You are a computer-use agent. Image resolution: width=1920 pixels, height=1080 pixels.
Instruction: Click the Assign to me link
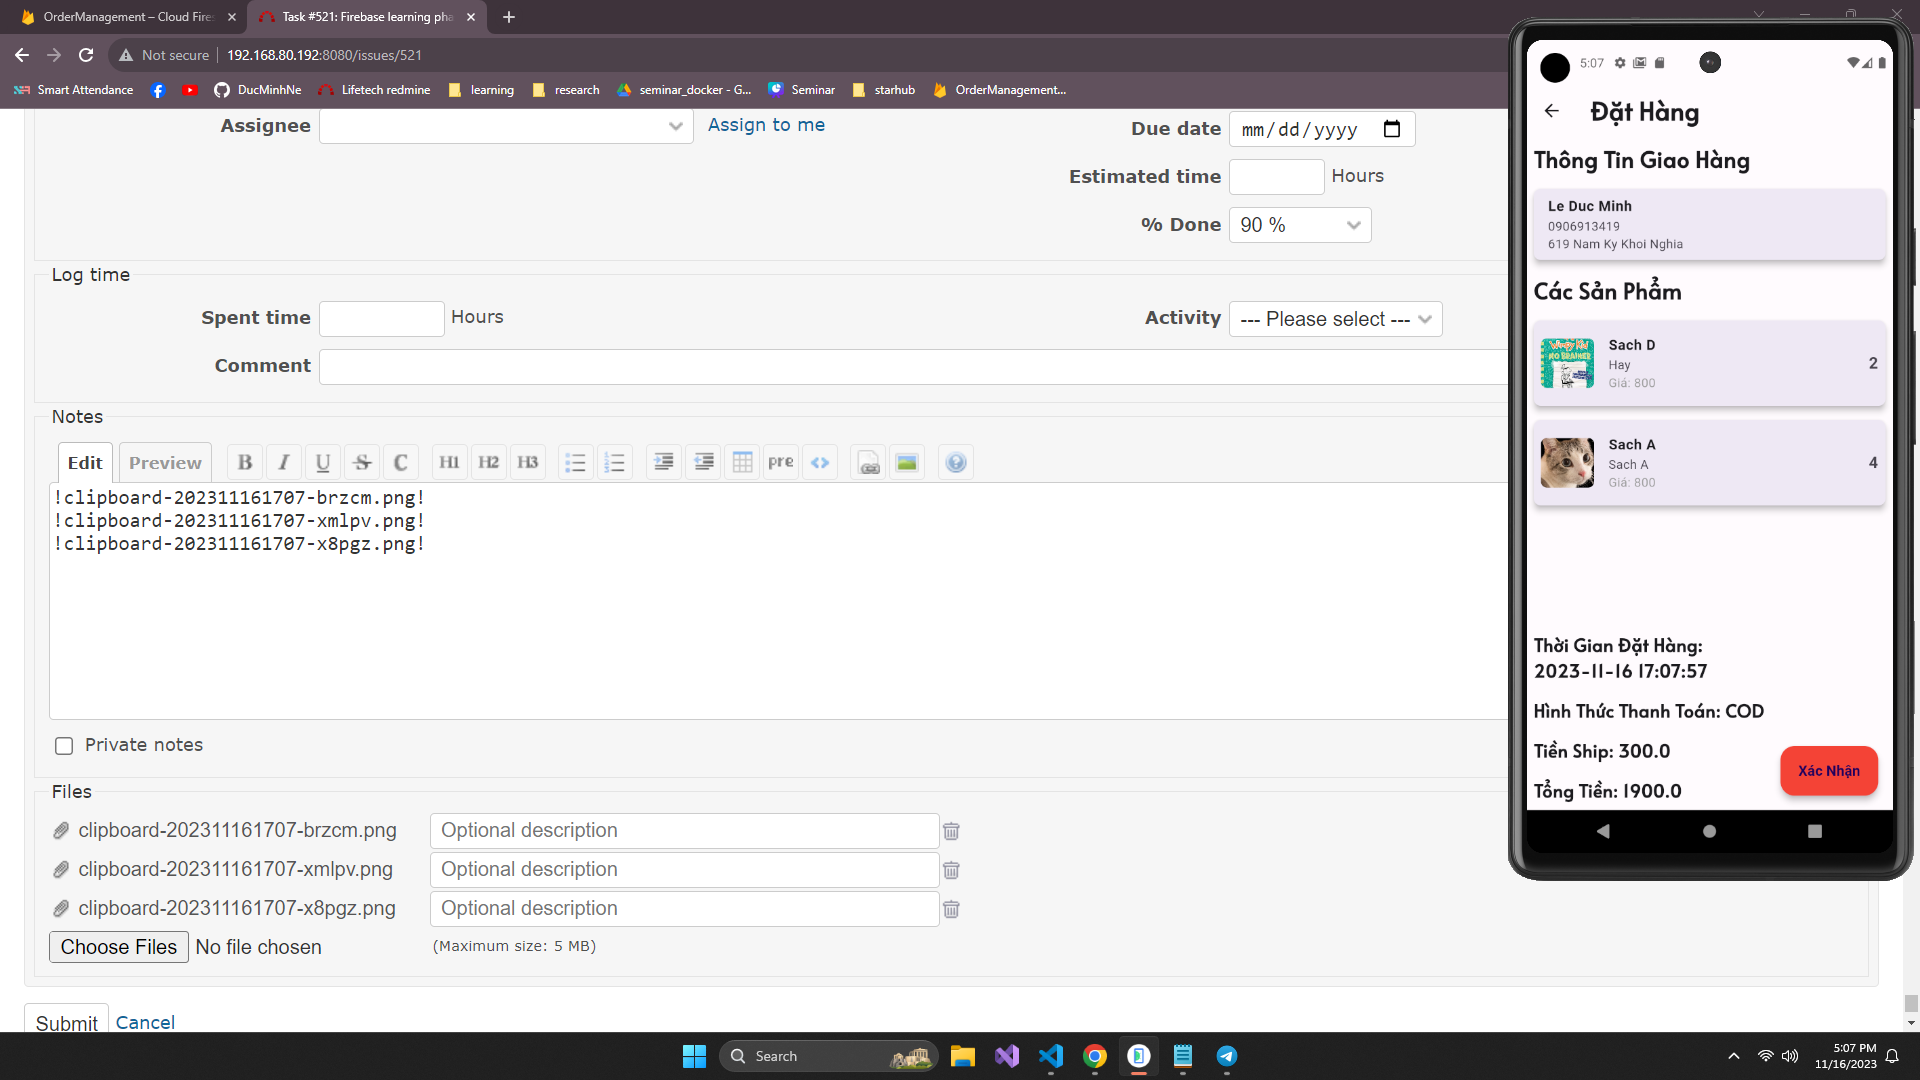(766, 125)
